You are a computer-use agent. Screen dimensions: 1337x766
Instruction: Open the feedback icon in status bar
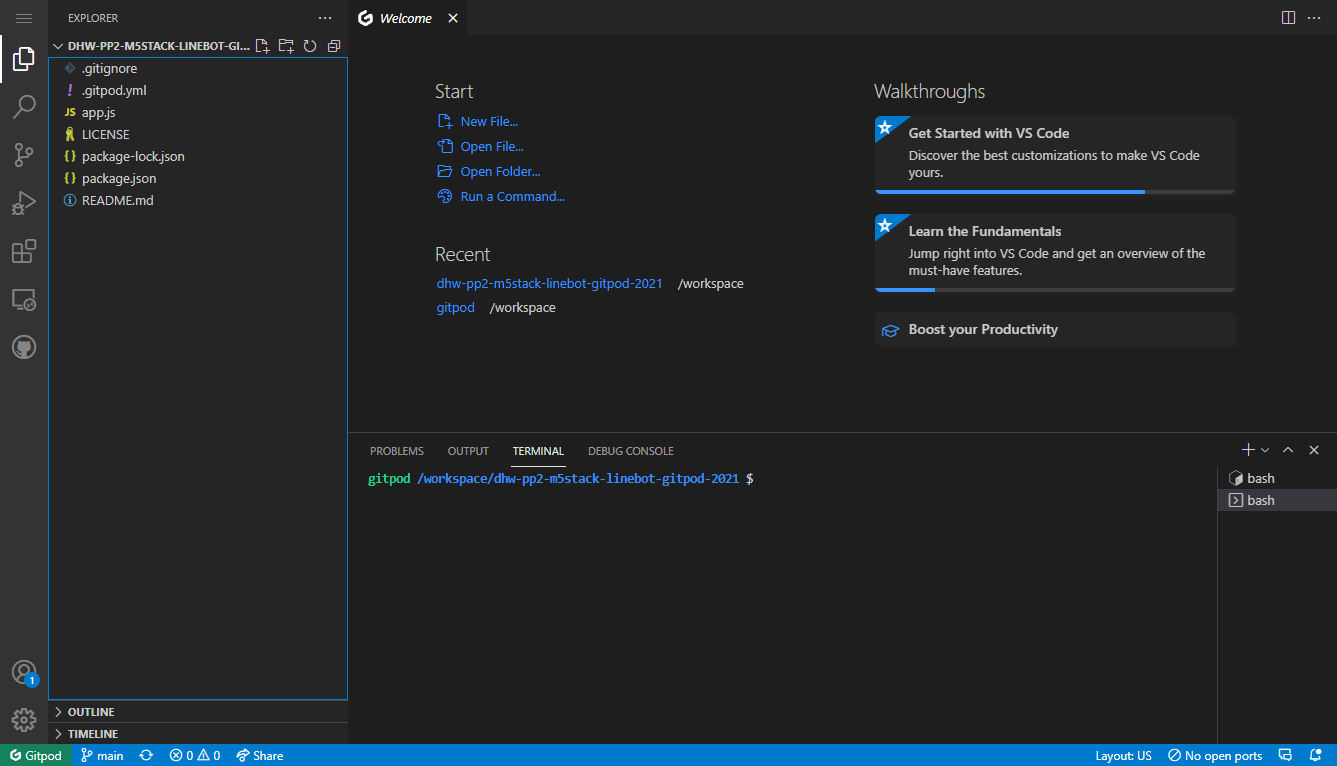coord(1288,755)
